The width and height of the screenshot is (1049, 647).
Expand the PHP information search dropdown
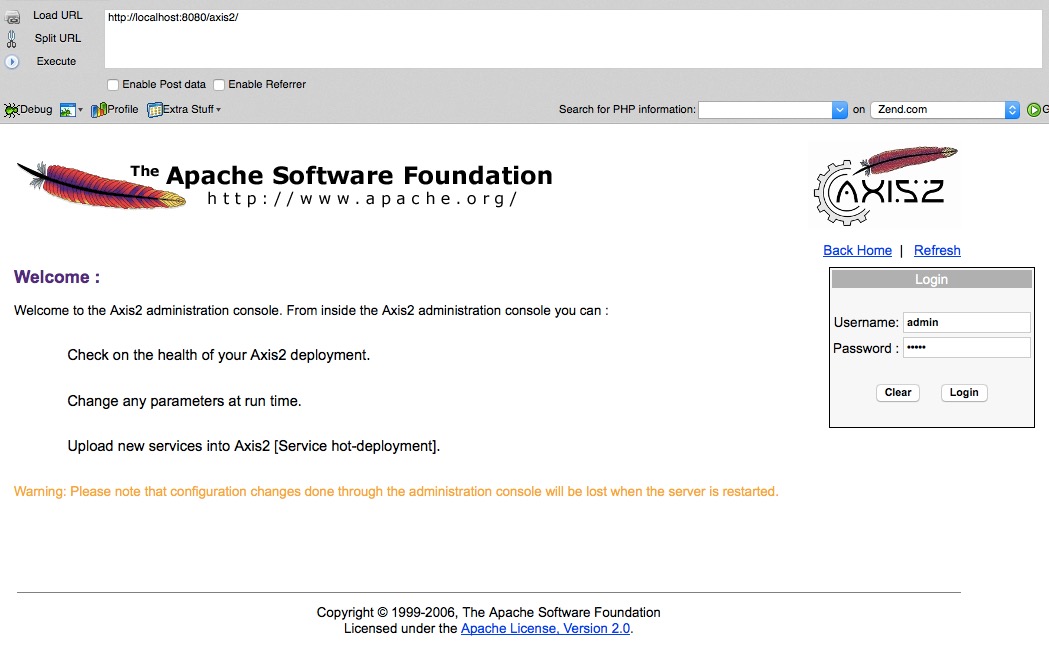[x=840, y=110]
